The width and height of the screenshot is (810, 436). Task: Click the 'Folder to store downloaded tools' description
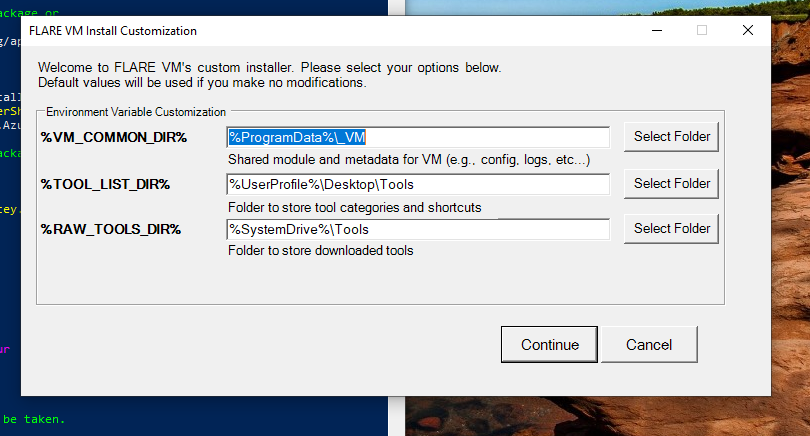pos(320,251)
